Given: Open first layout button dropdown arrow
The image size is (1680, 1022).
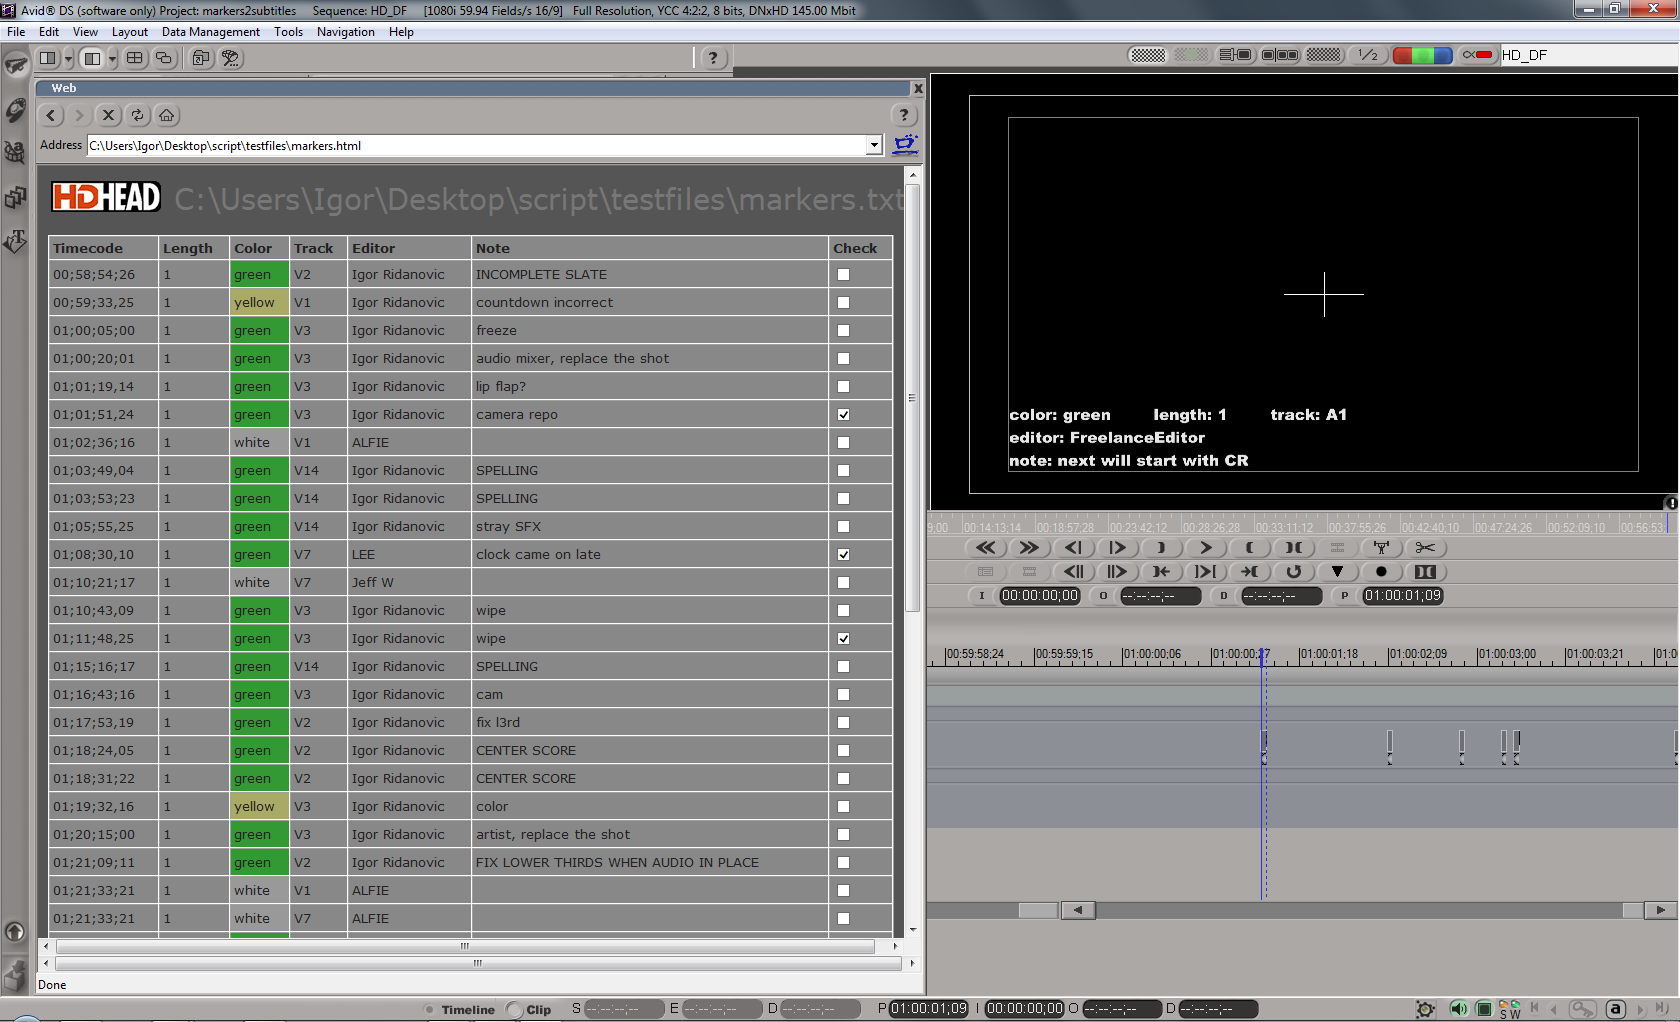Looking at the screenshot, I should pyautogui.click(x=68, y=58).
